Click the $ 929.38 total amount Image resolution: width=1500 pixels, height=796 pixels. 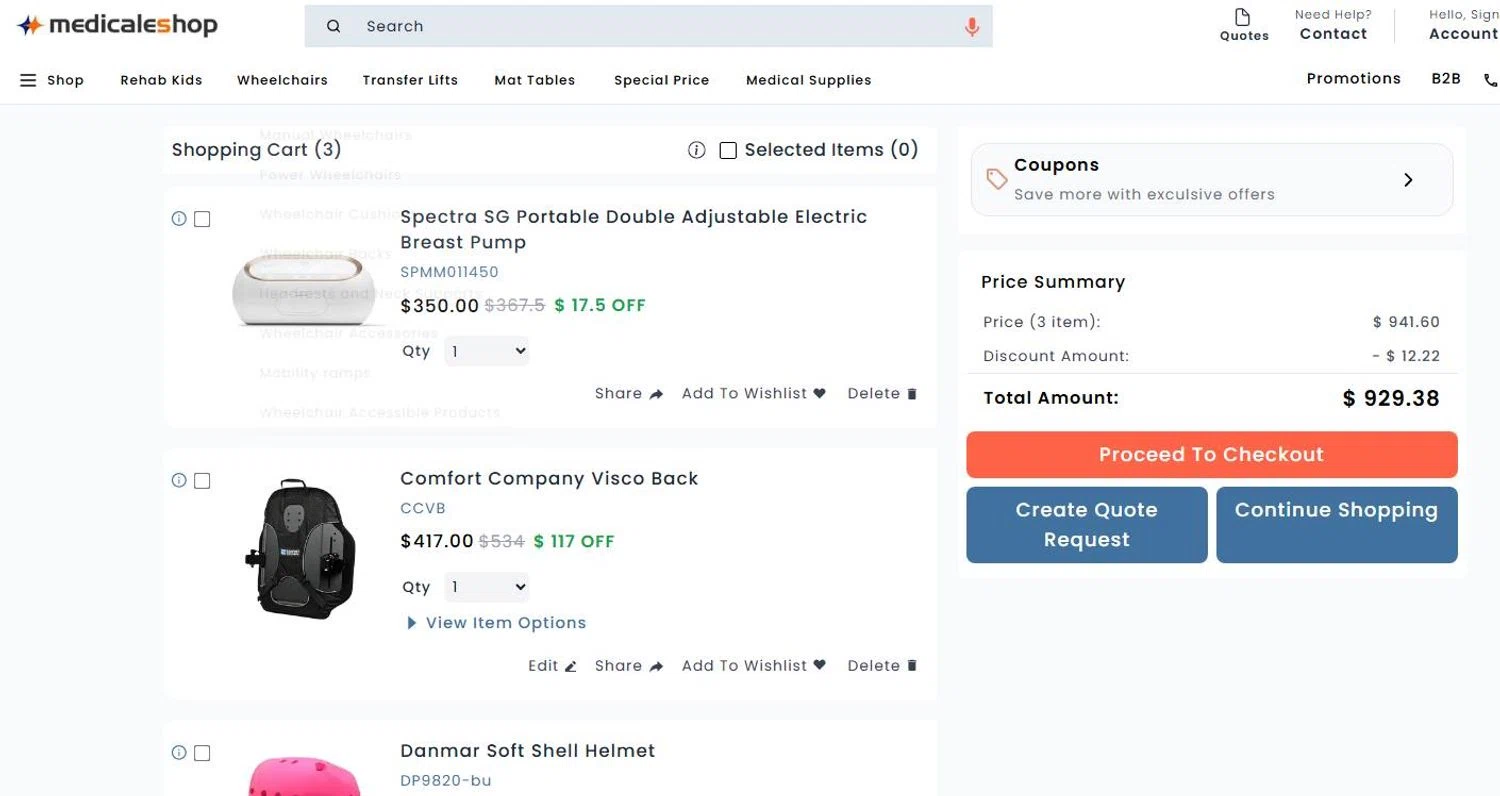1391,398
